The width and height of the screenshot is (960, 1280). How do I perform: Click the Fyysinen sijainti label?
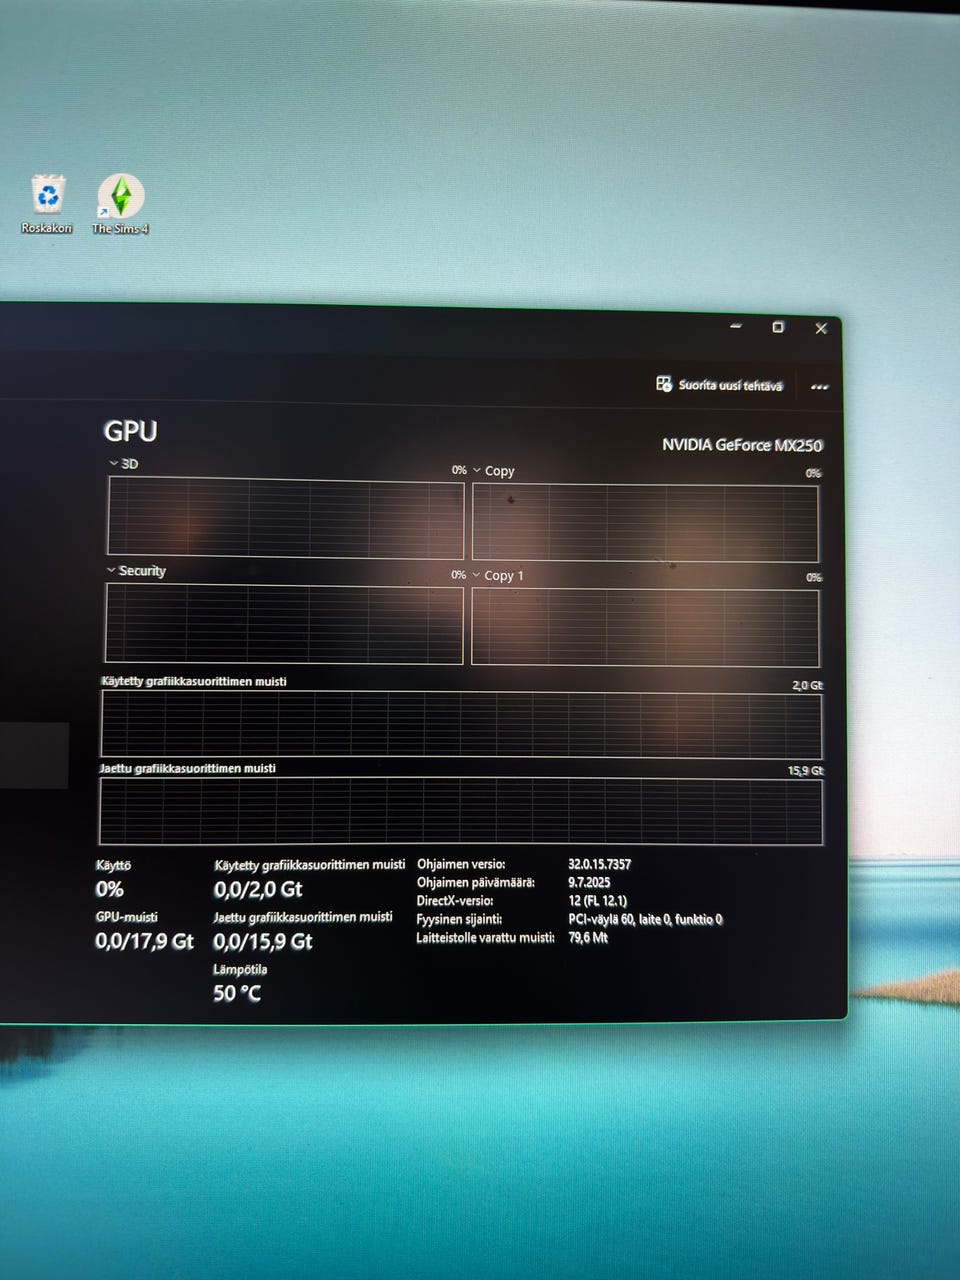[x=459, y=919]
